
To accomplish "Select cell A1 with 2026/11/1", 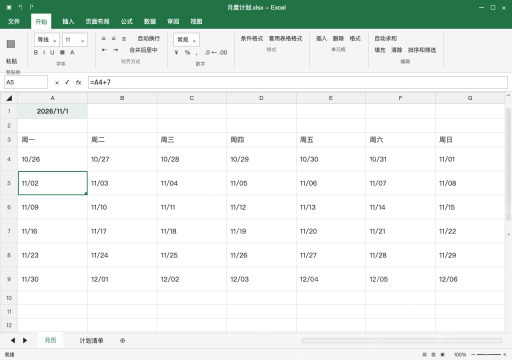I will point(53,111).
